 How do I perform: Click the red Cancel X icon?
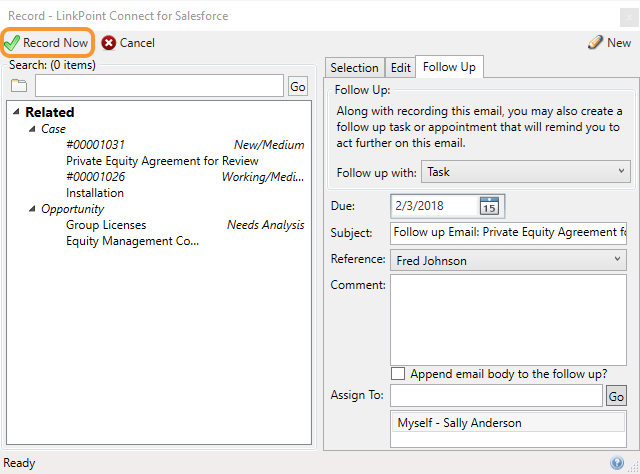[x=109, y=43]
